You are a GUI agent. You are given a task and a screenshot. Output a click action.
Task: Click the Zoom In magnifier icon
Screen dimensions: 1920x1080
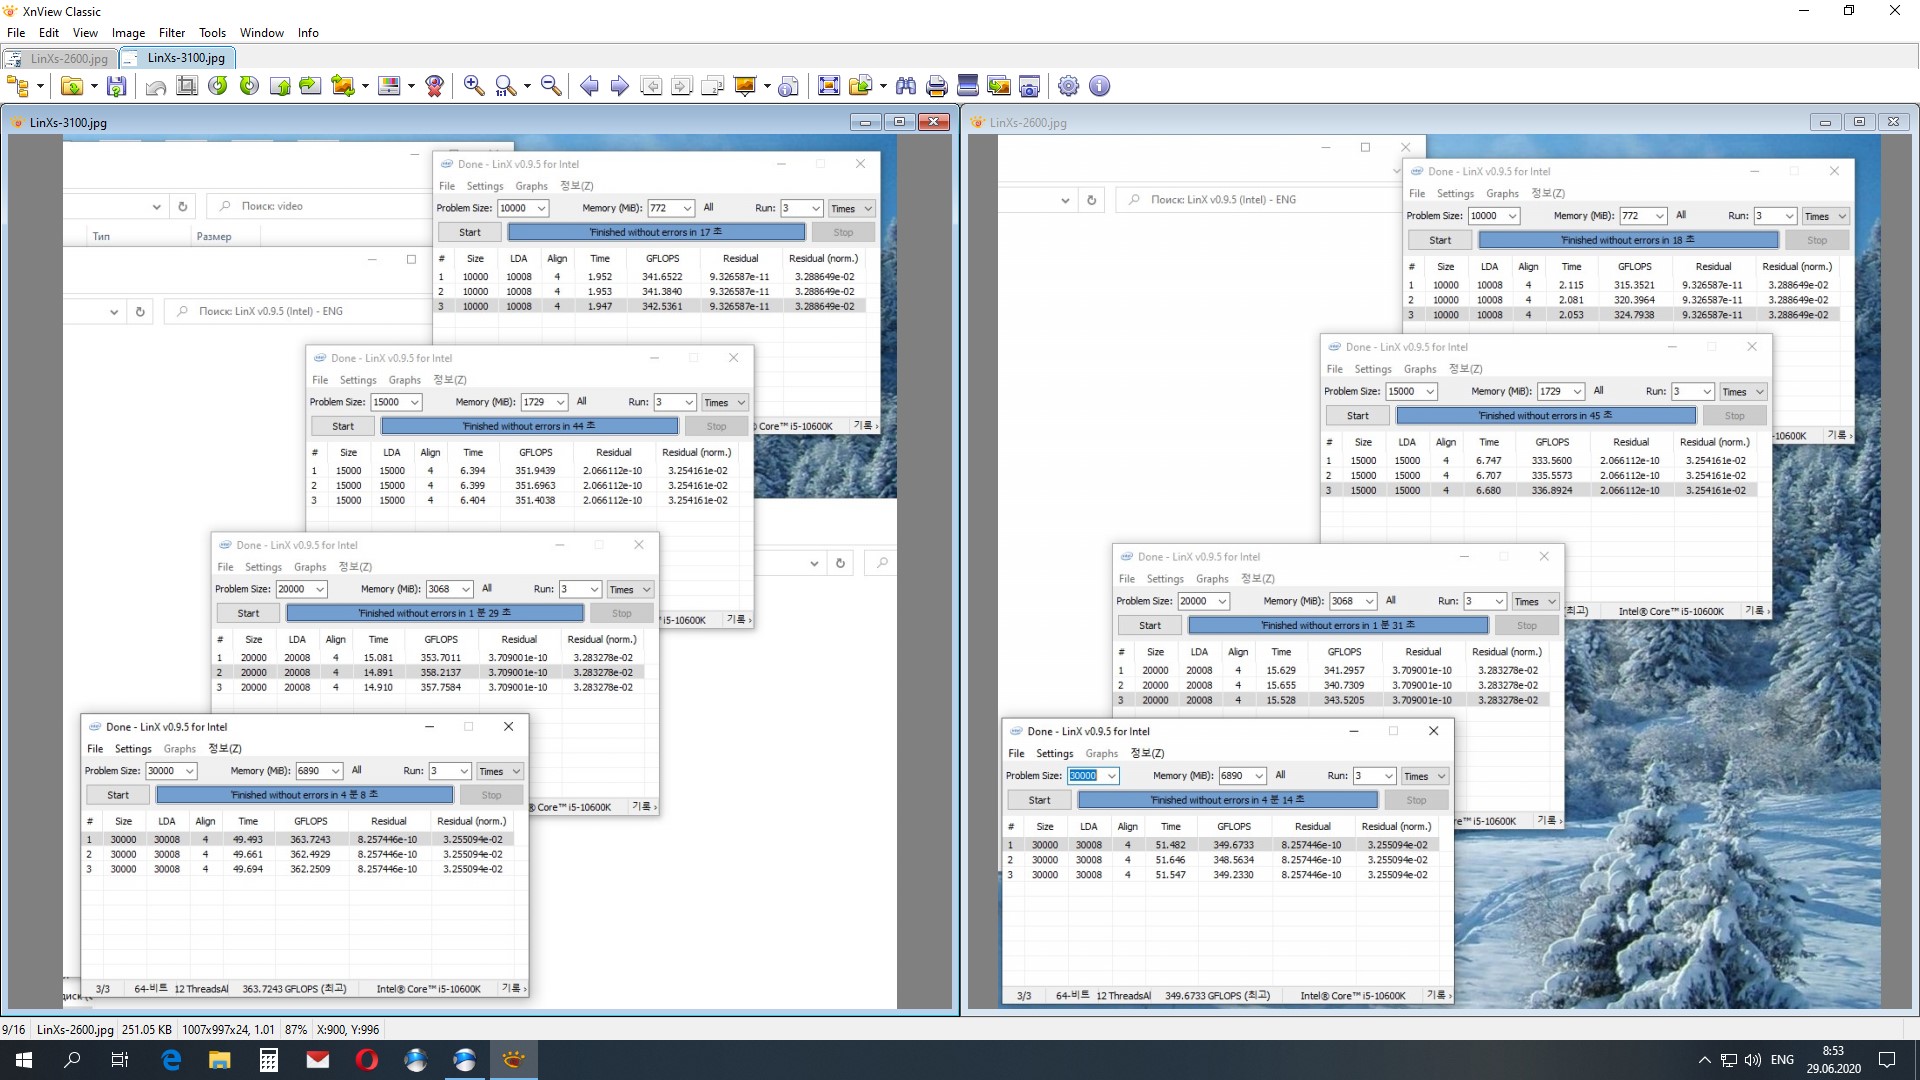click(x=474, y=86)
